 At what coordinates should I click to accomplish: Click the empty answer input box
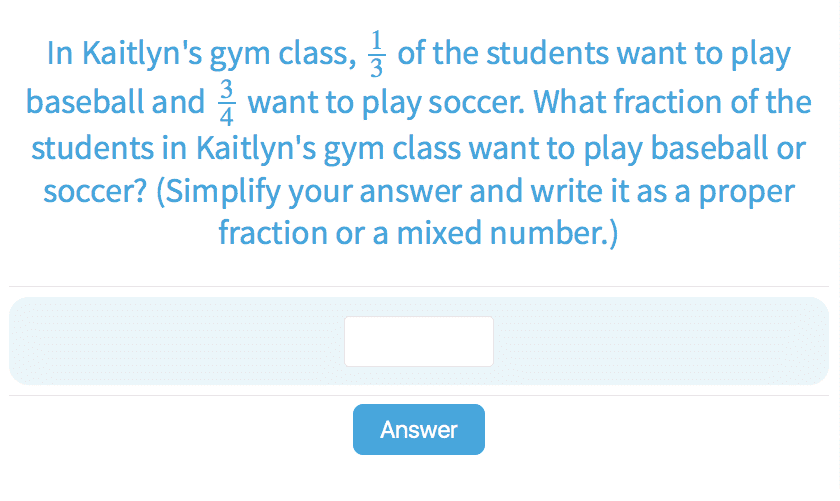(418, 341)
